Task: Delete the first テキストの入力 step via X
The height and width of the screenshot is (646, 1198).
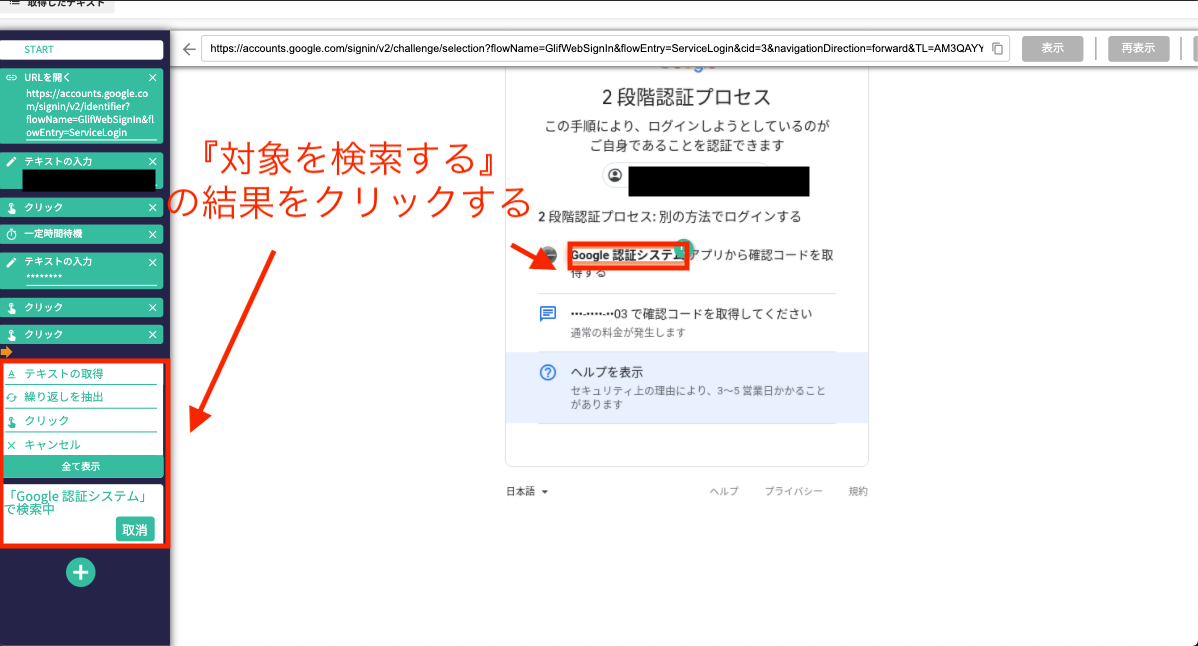Action: [x=152, y=161]
